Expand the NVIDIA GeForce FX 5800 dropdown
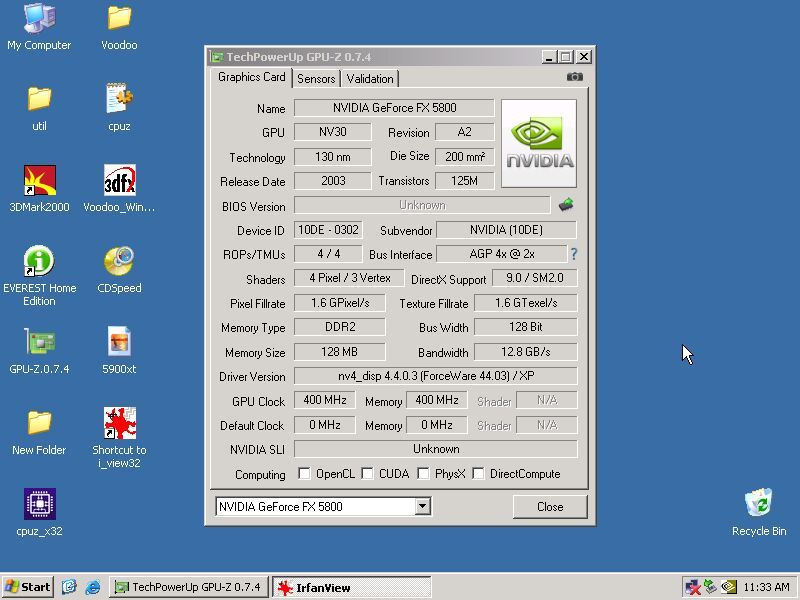Image resolution: width=800 pixels, height=600 pixels. [x=422, y=506]
